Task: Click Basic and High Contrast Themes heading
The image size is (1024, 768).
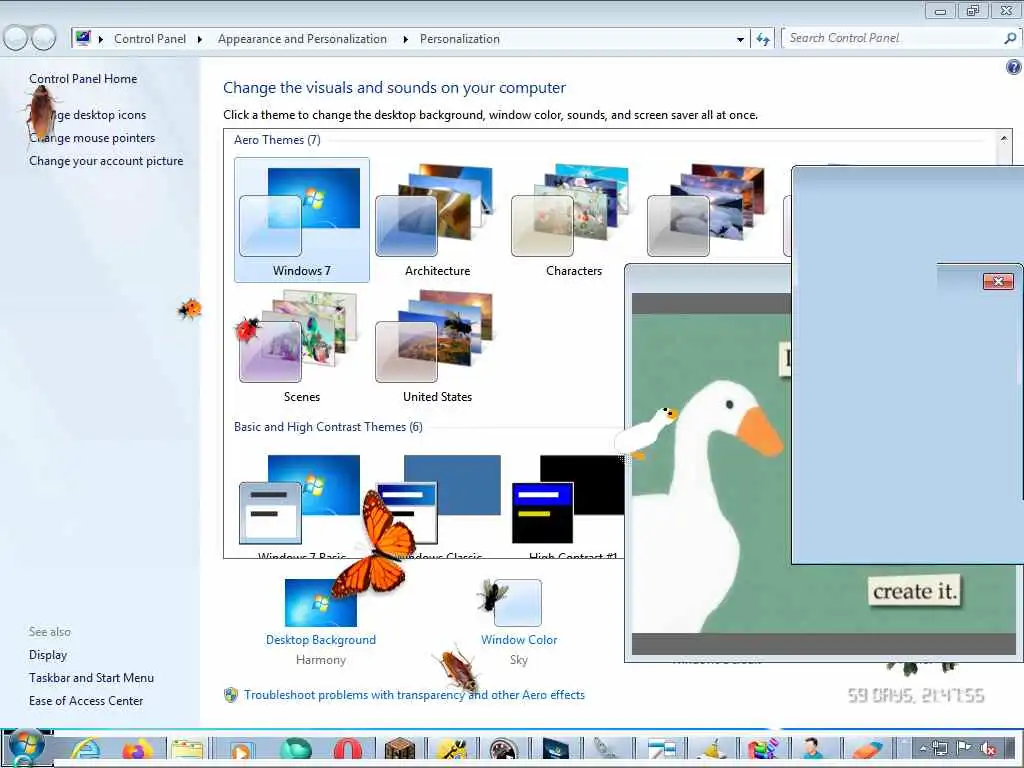Action: 328,427
